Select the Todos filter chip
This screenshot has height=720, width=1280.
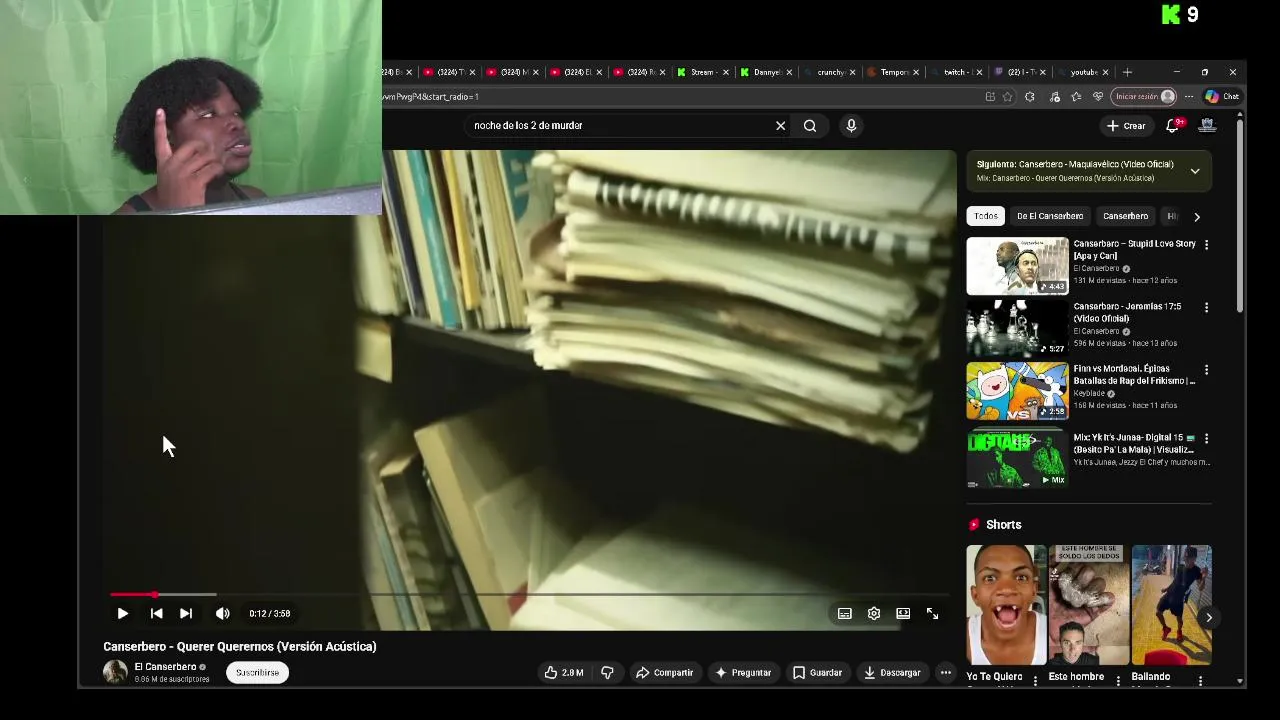pos(986,216)
